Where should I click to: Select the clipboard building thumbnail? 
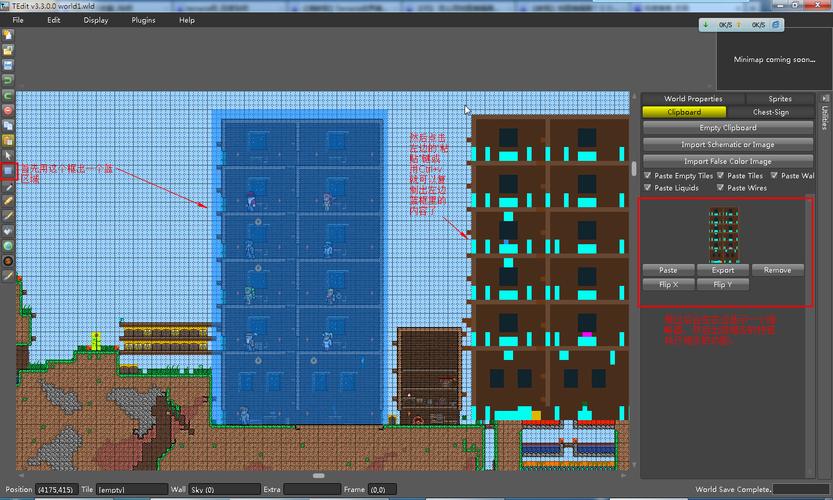[x=724, y=235]
